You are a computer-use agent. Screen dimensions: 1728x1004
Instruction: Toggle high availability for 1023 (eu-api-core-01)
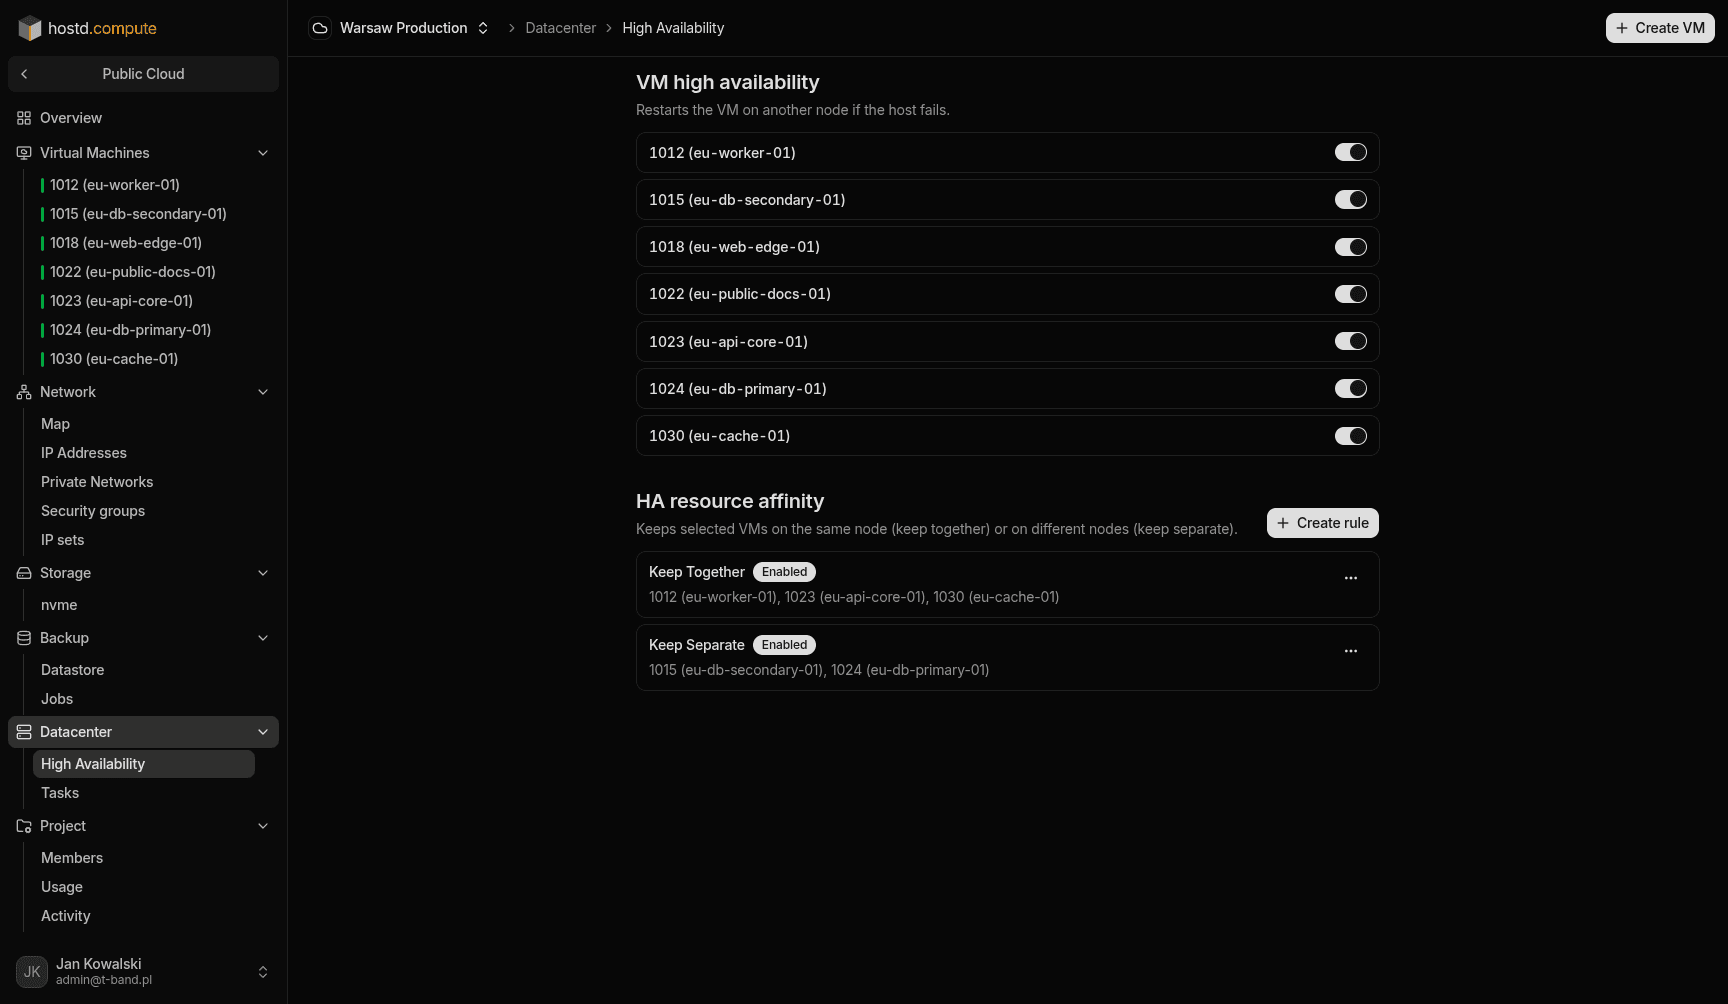1351,341
